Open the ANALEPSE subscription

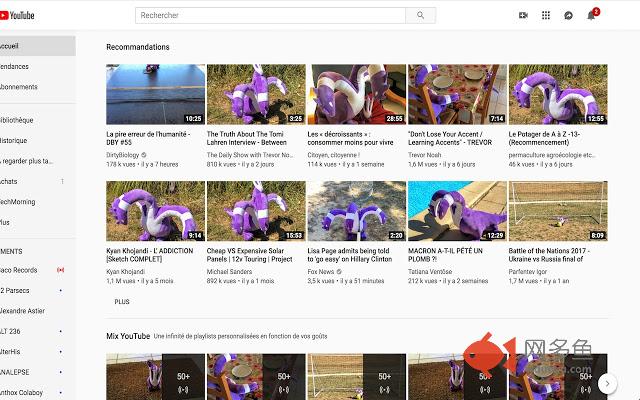coord(38,372)
